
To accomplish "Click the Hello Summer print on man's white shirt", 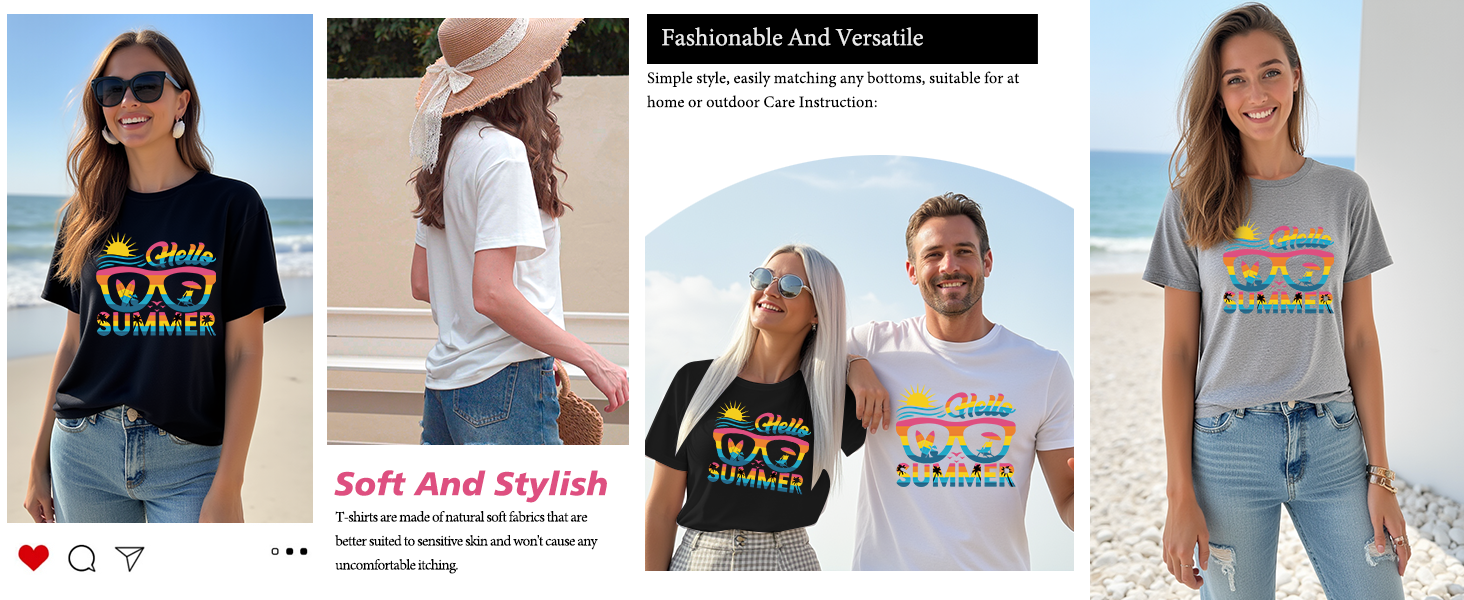I will click(x=955, y=437).
